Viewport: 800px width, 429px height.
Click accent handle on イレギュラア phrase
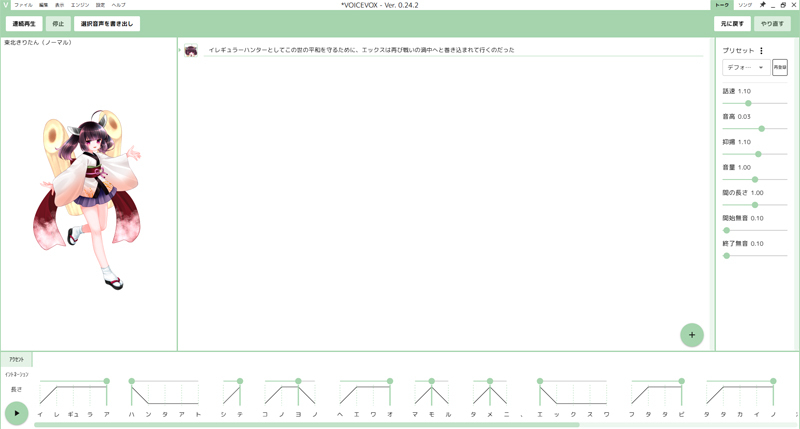(107, 381)
